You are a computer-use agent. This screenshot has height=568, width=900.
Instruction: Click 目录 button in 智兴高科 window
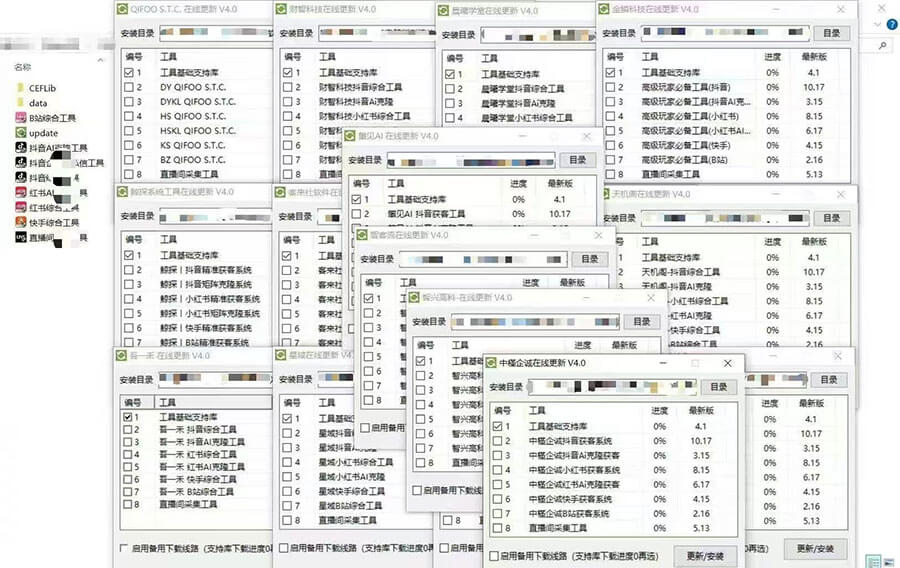(x=642, y=322)
